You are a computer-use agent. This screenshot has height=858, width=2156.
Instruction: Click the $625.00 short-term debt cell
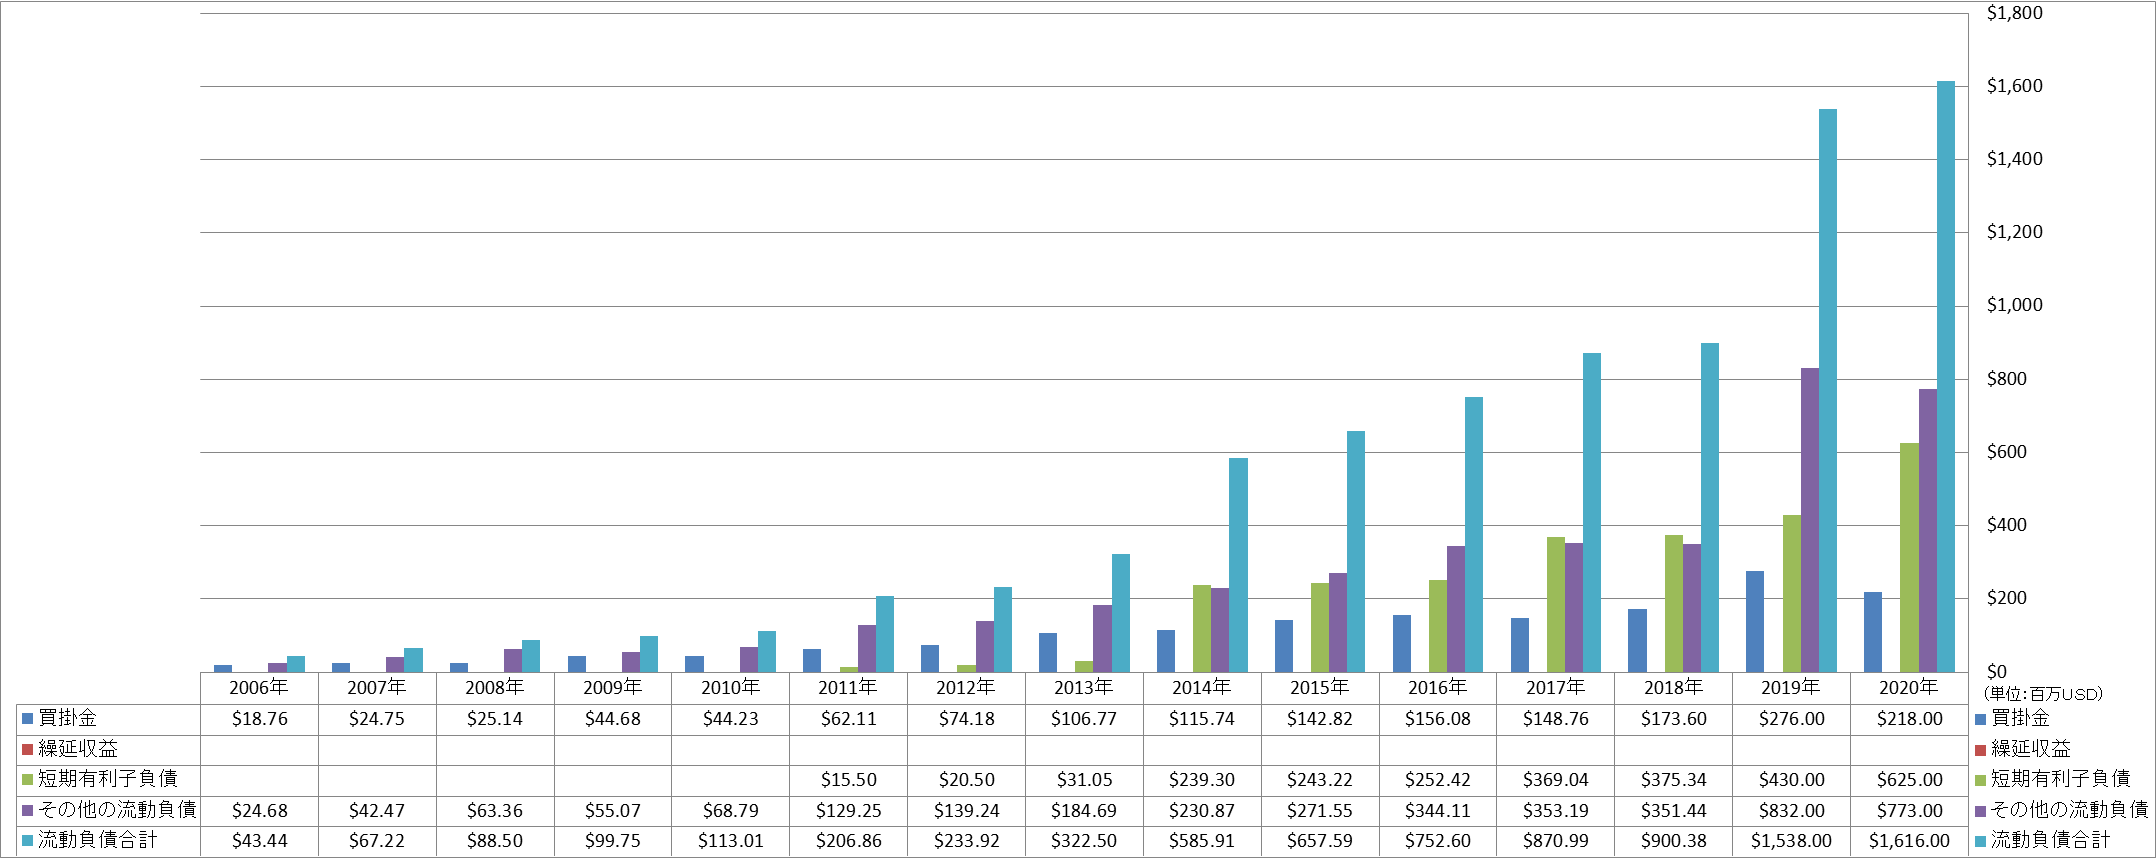[x=1910, y=780]
